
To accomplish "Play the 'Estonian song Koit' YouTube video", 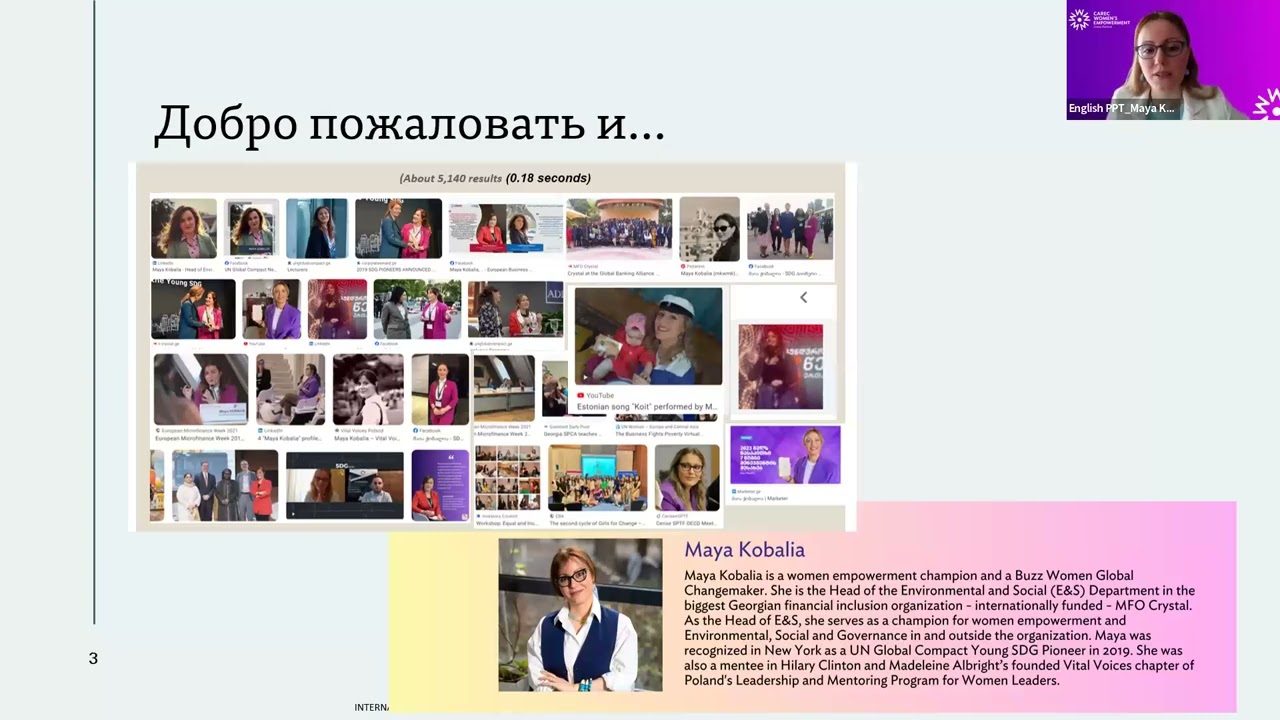I will tap(648, 336).
